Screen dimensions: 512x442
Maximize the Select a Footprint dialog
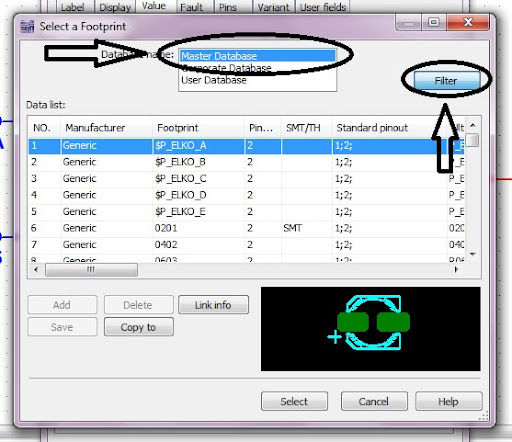[x=433, y=22]
